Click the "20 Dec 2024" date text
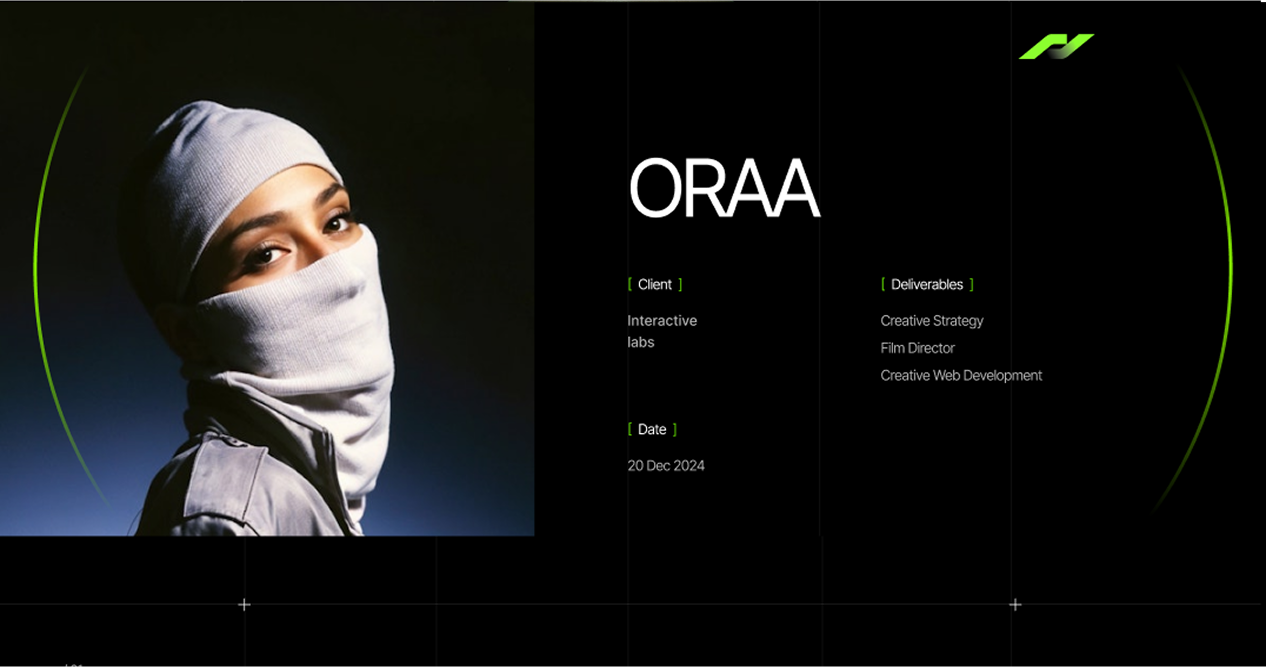The image size is (1266, 667). 666,466
